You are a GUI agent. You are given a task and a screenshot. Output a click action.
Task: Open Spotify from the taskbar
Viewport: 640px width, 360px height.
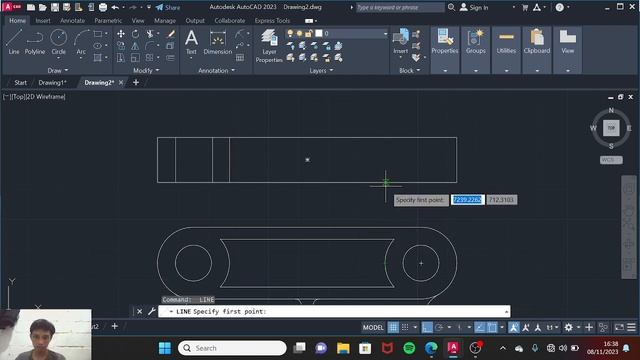409,348
